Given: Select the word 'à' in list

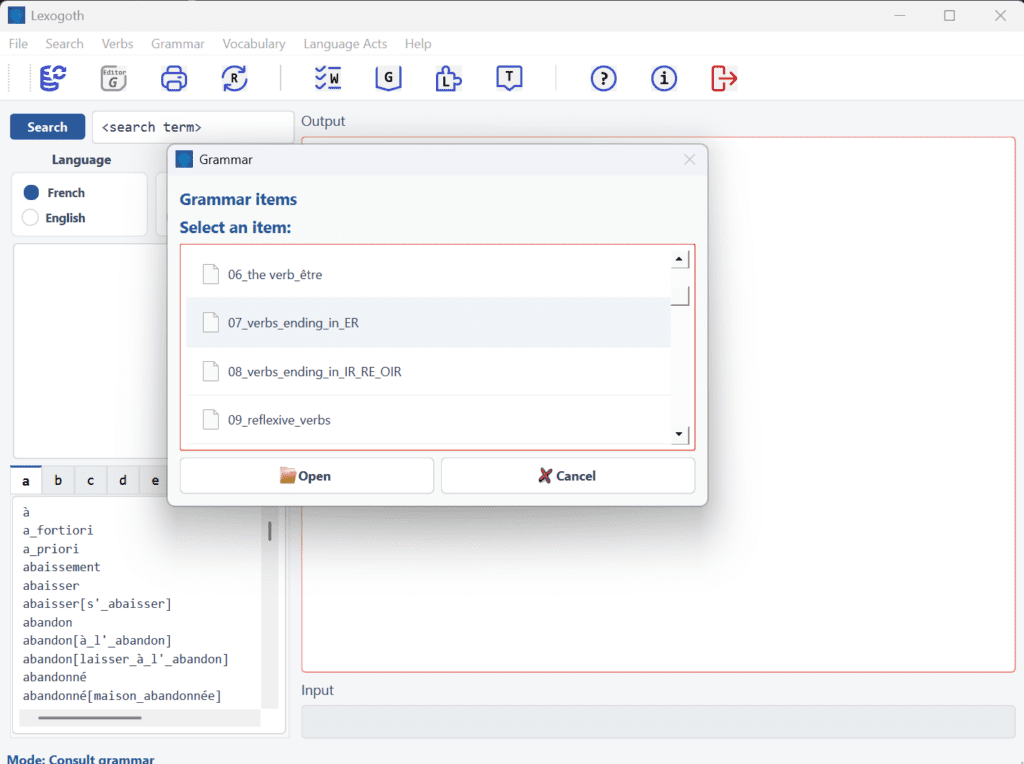Looking at the screenshot, I should point(26,512).
